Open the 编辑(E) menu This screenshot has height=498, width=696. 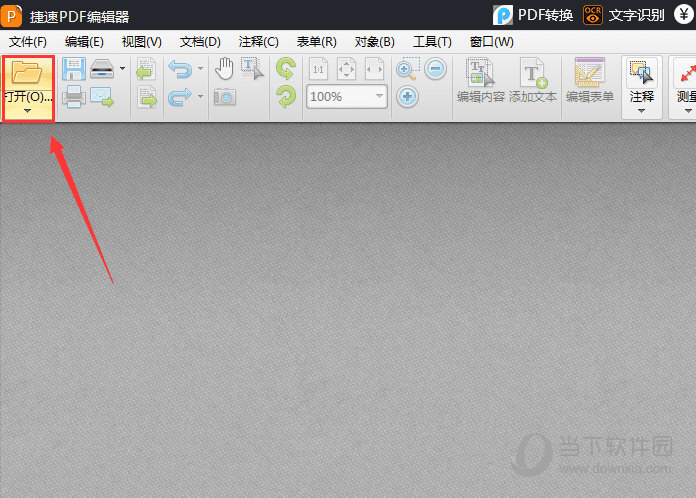(84, 42)
